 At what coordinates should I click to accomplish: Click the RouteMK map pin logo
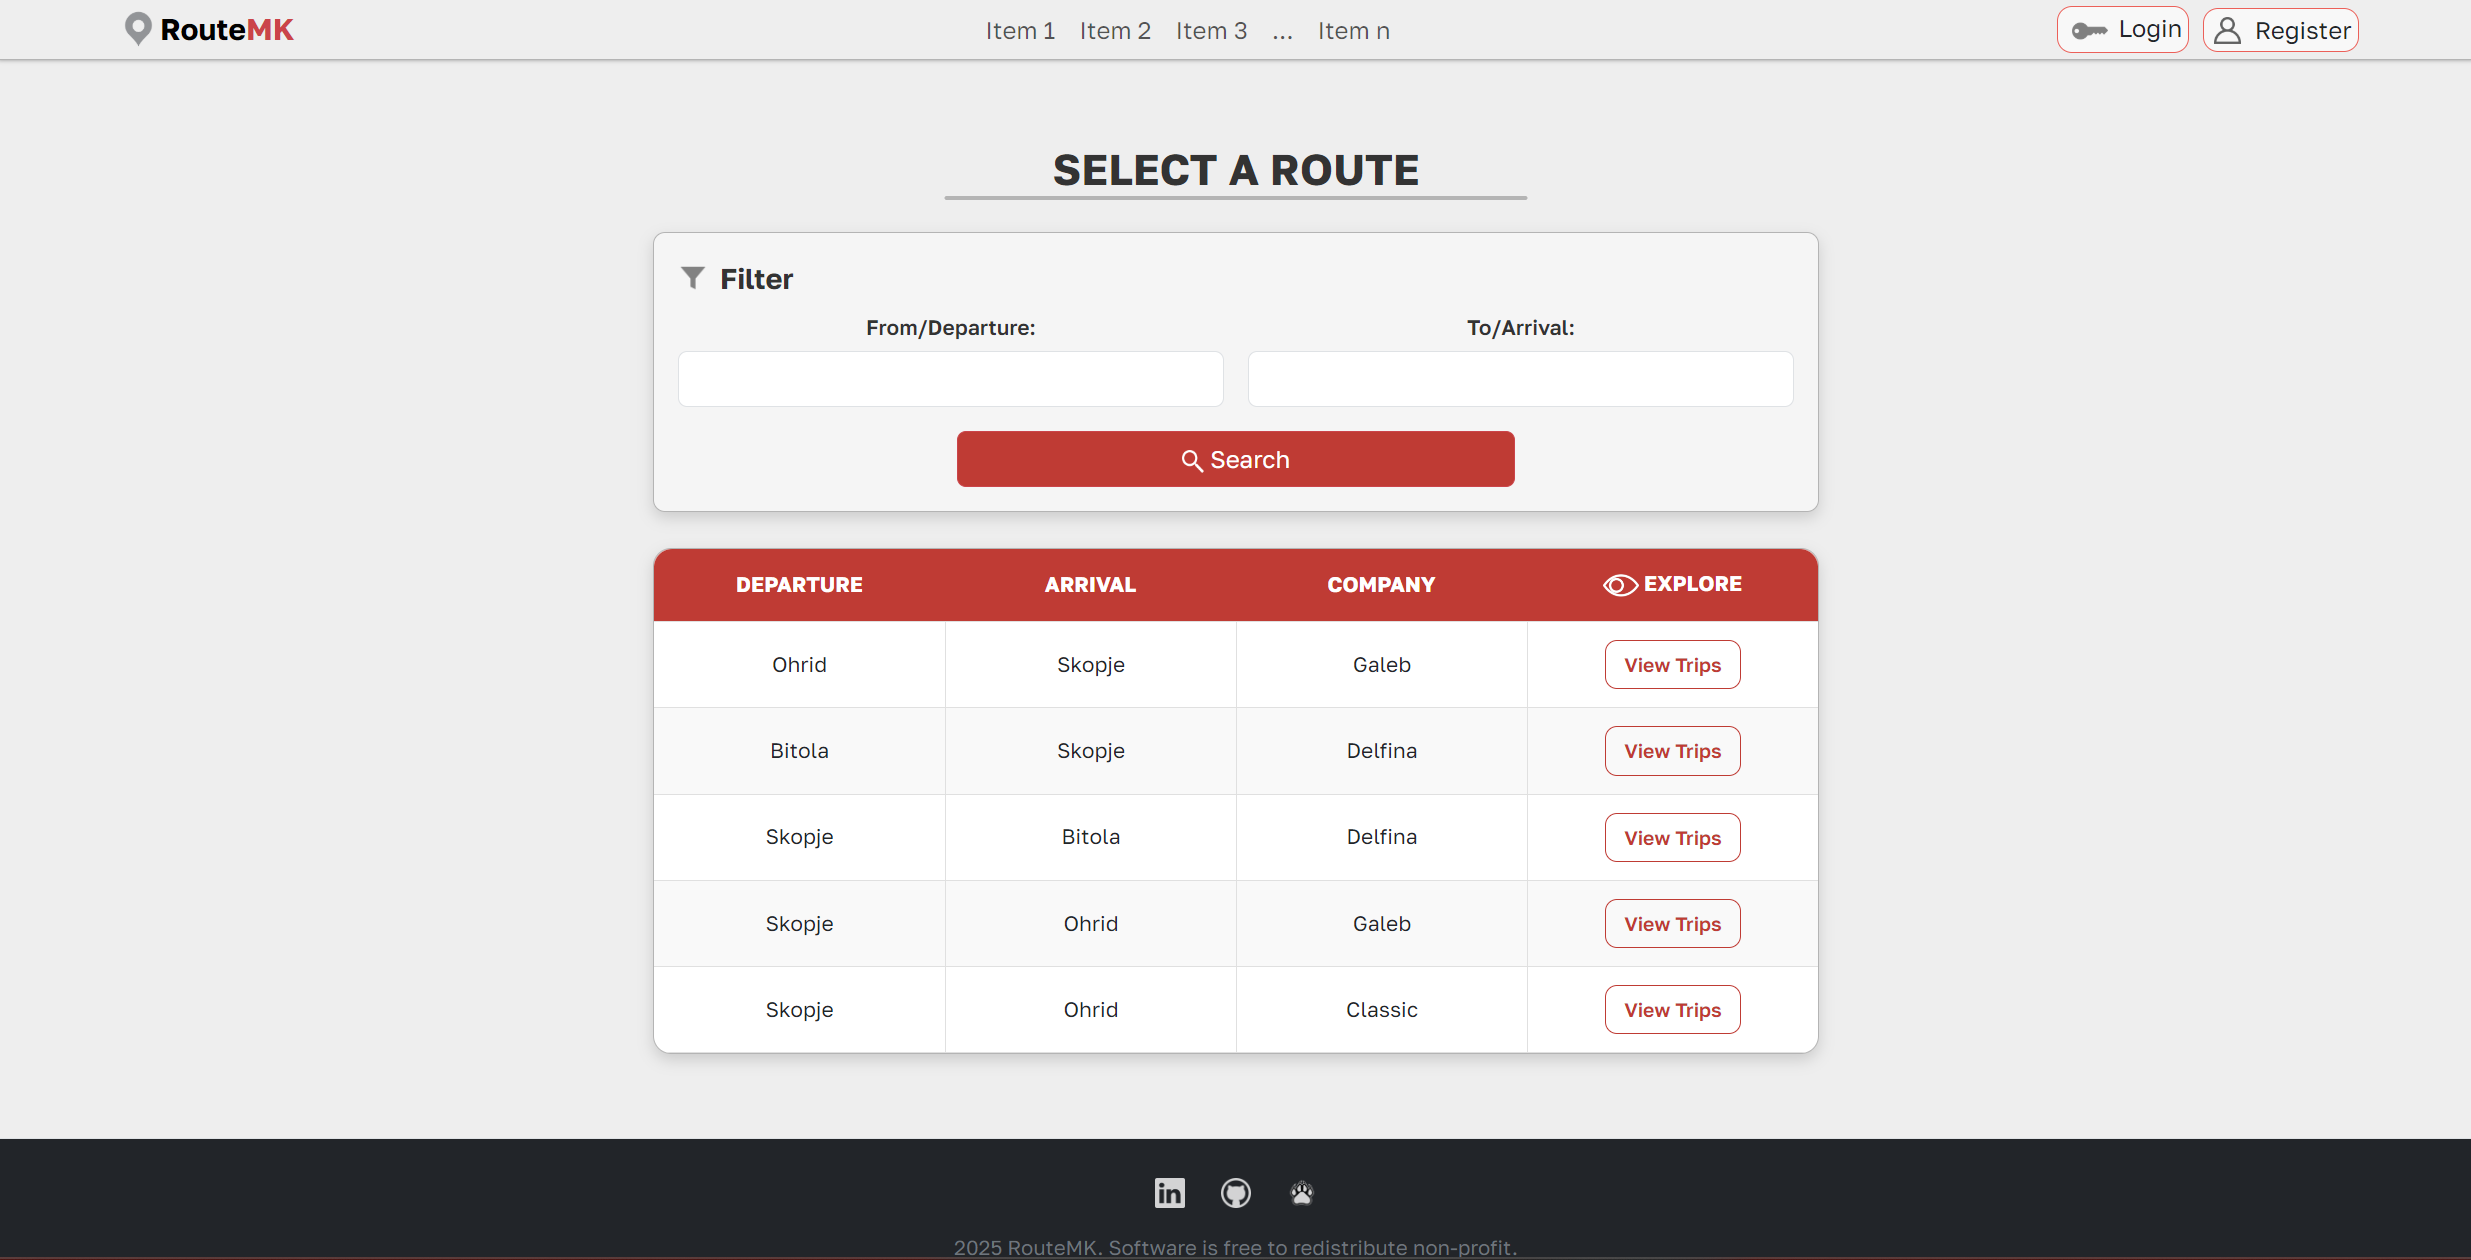click(138, 29)
